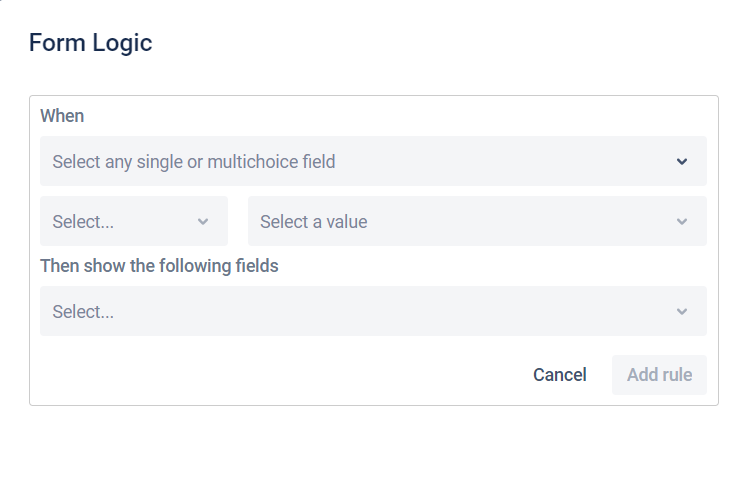Click the "Form Logic" dialog heading
Image resolution: width=736 pixels, height=492 pixels.
coord(90,42)
